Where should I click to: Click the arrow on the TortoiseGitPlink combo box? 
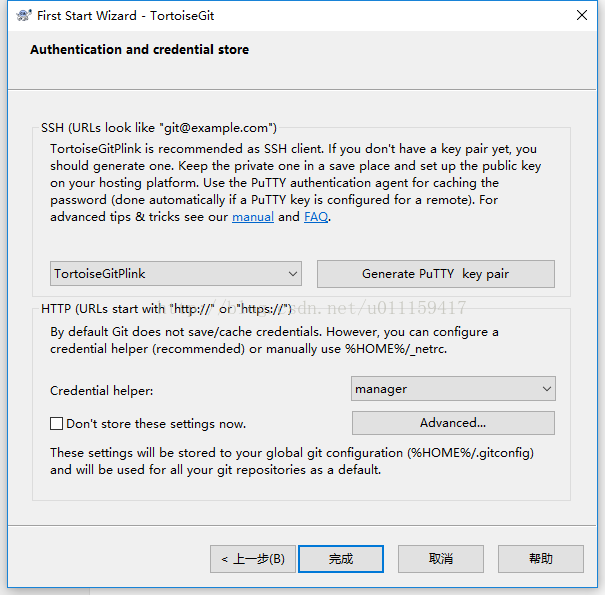coord(292,273)
